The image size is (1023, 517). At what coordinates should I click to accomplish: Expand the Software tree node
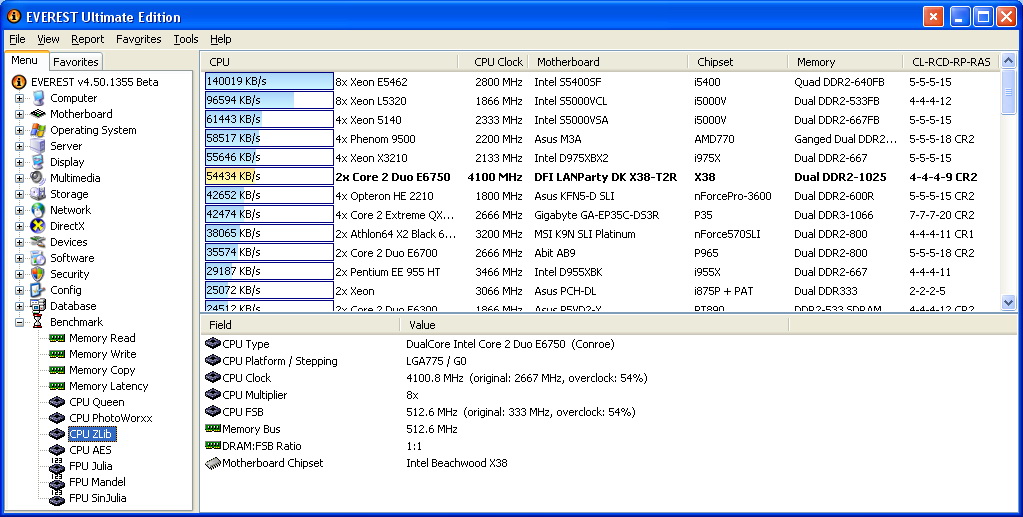click(20, 258)
